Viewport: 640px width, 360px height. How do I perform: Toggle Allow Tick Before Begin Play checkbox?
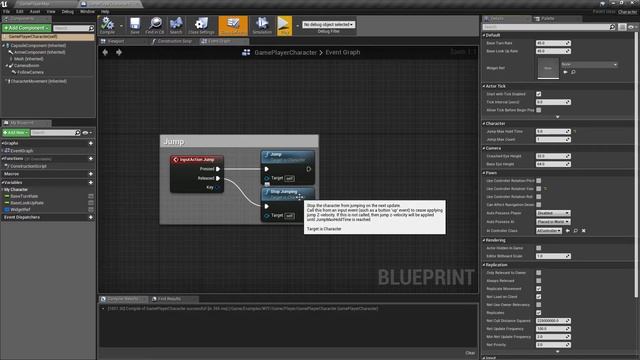(539, 110)
